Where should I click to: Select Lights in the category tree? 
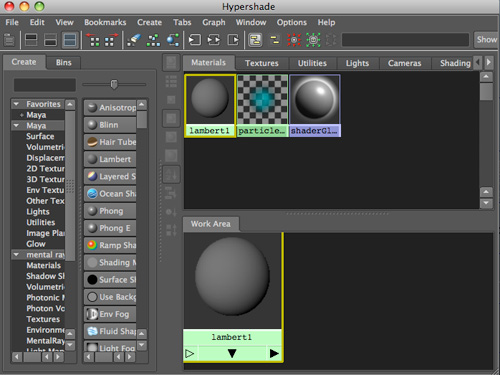[x=38, y=212]
